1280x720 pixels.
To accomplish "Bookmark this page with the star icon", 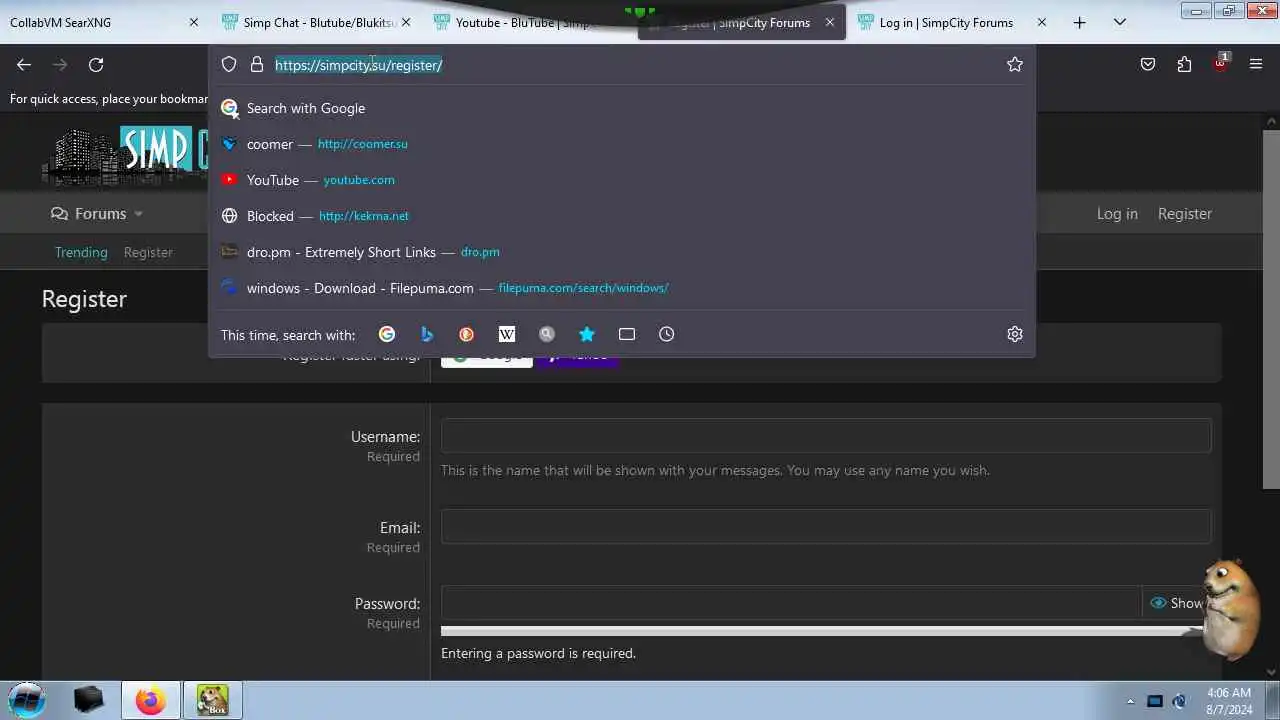I will (x=1015, y=64).
